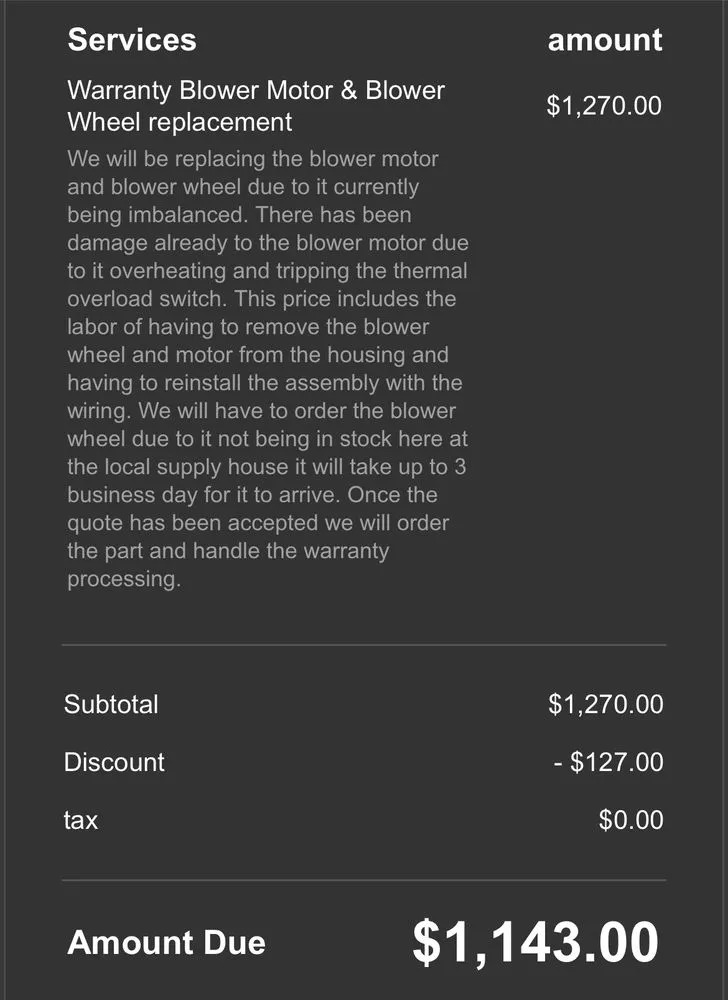Click the amount column header

pos(604,40)
